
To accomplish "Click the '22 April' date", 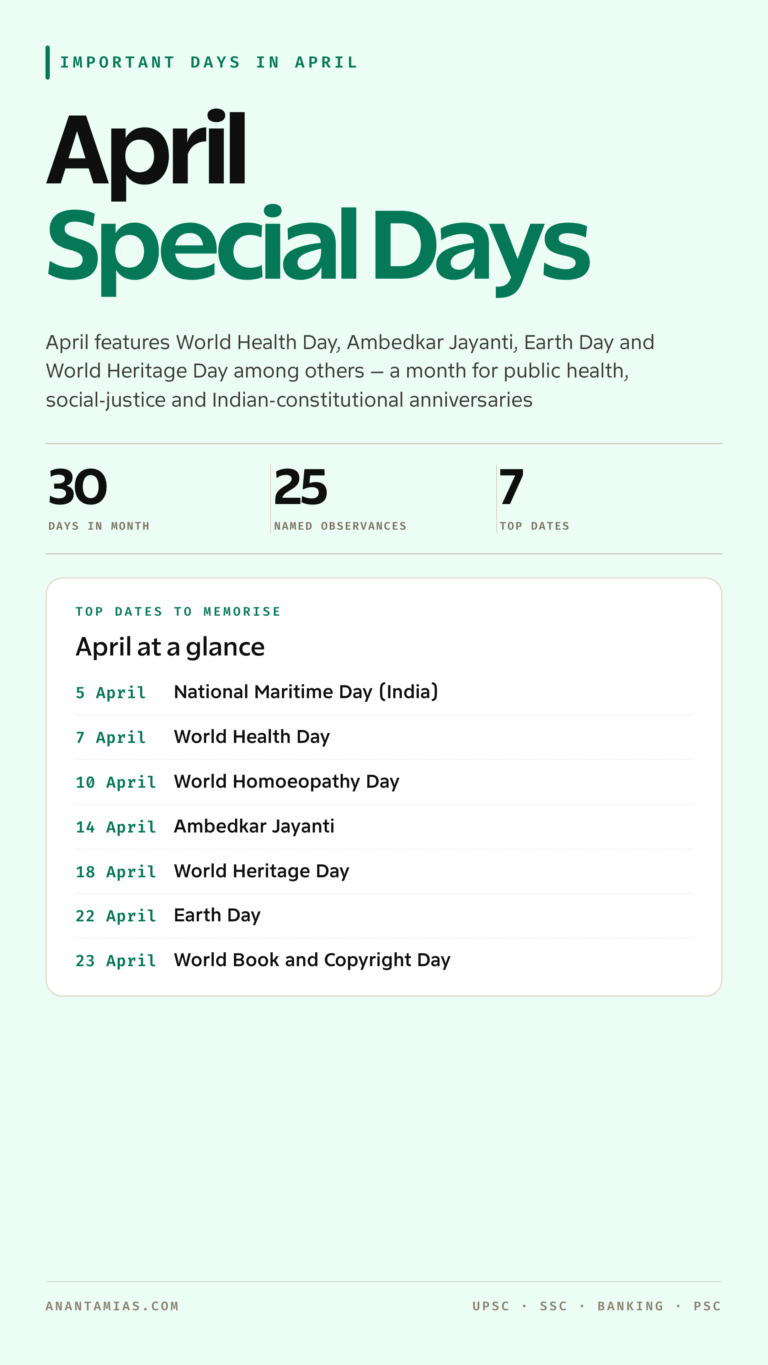I will 116,916.
